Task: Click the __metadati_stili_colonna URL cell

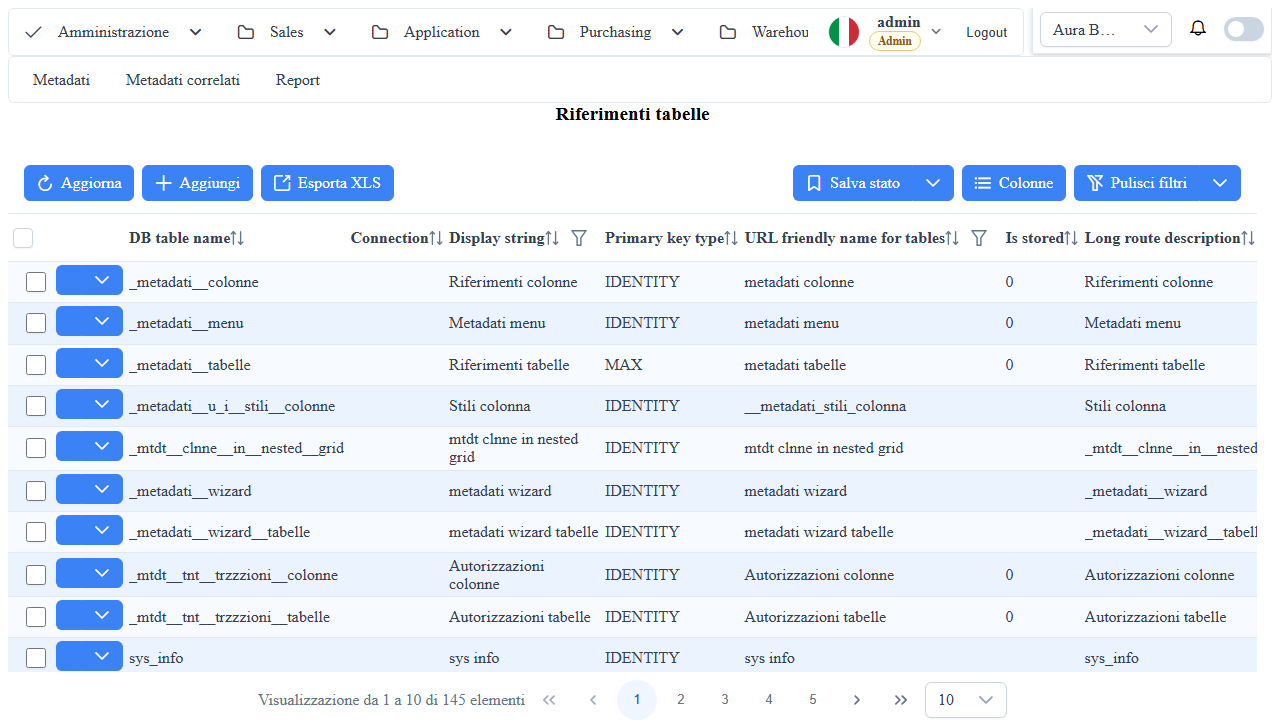Action: [x=825, y=406]
